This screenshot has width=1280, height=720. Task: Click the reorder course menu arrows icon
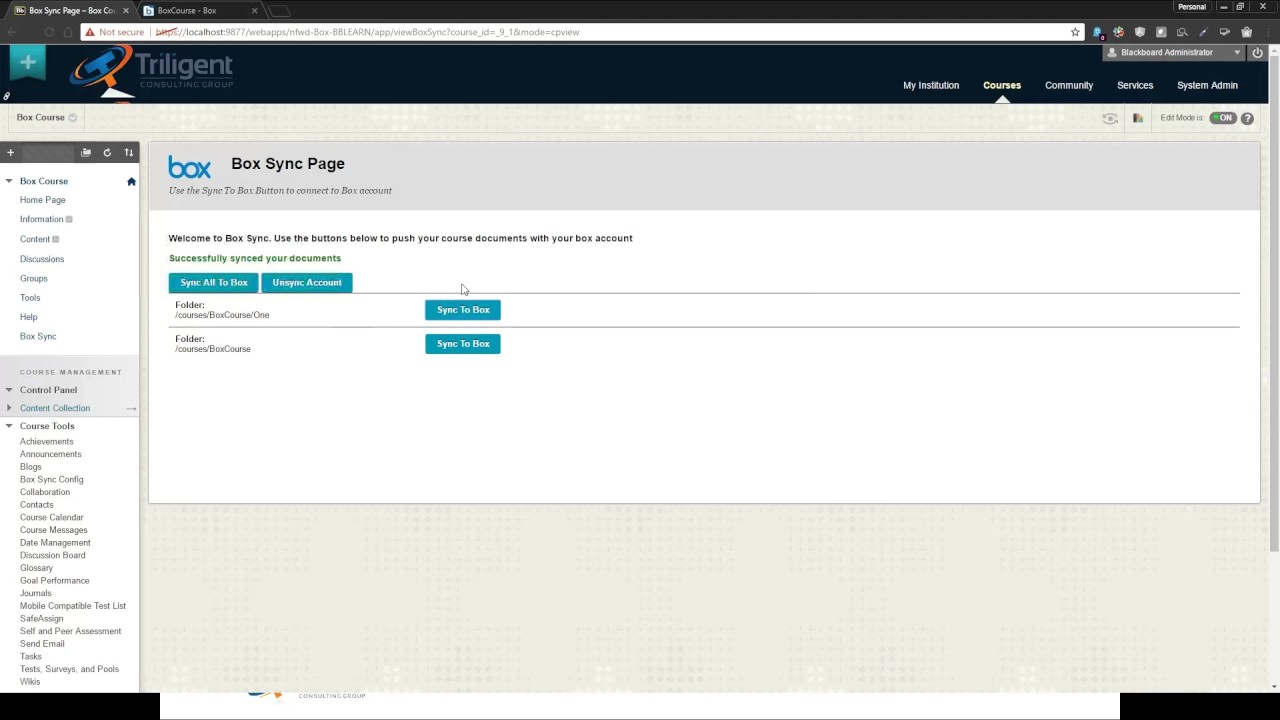129,153
